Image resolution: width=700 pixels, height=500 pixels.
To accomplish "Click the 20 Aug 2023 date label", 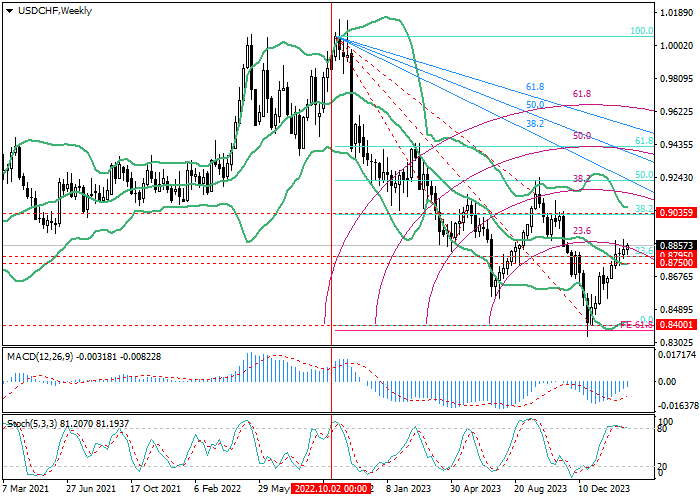I will point(541,488).
